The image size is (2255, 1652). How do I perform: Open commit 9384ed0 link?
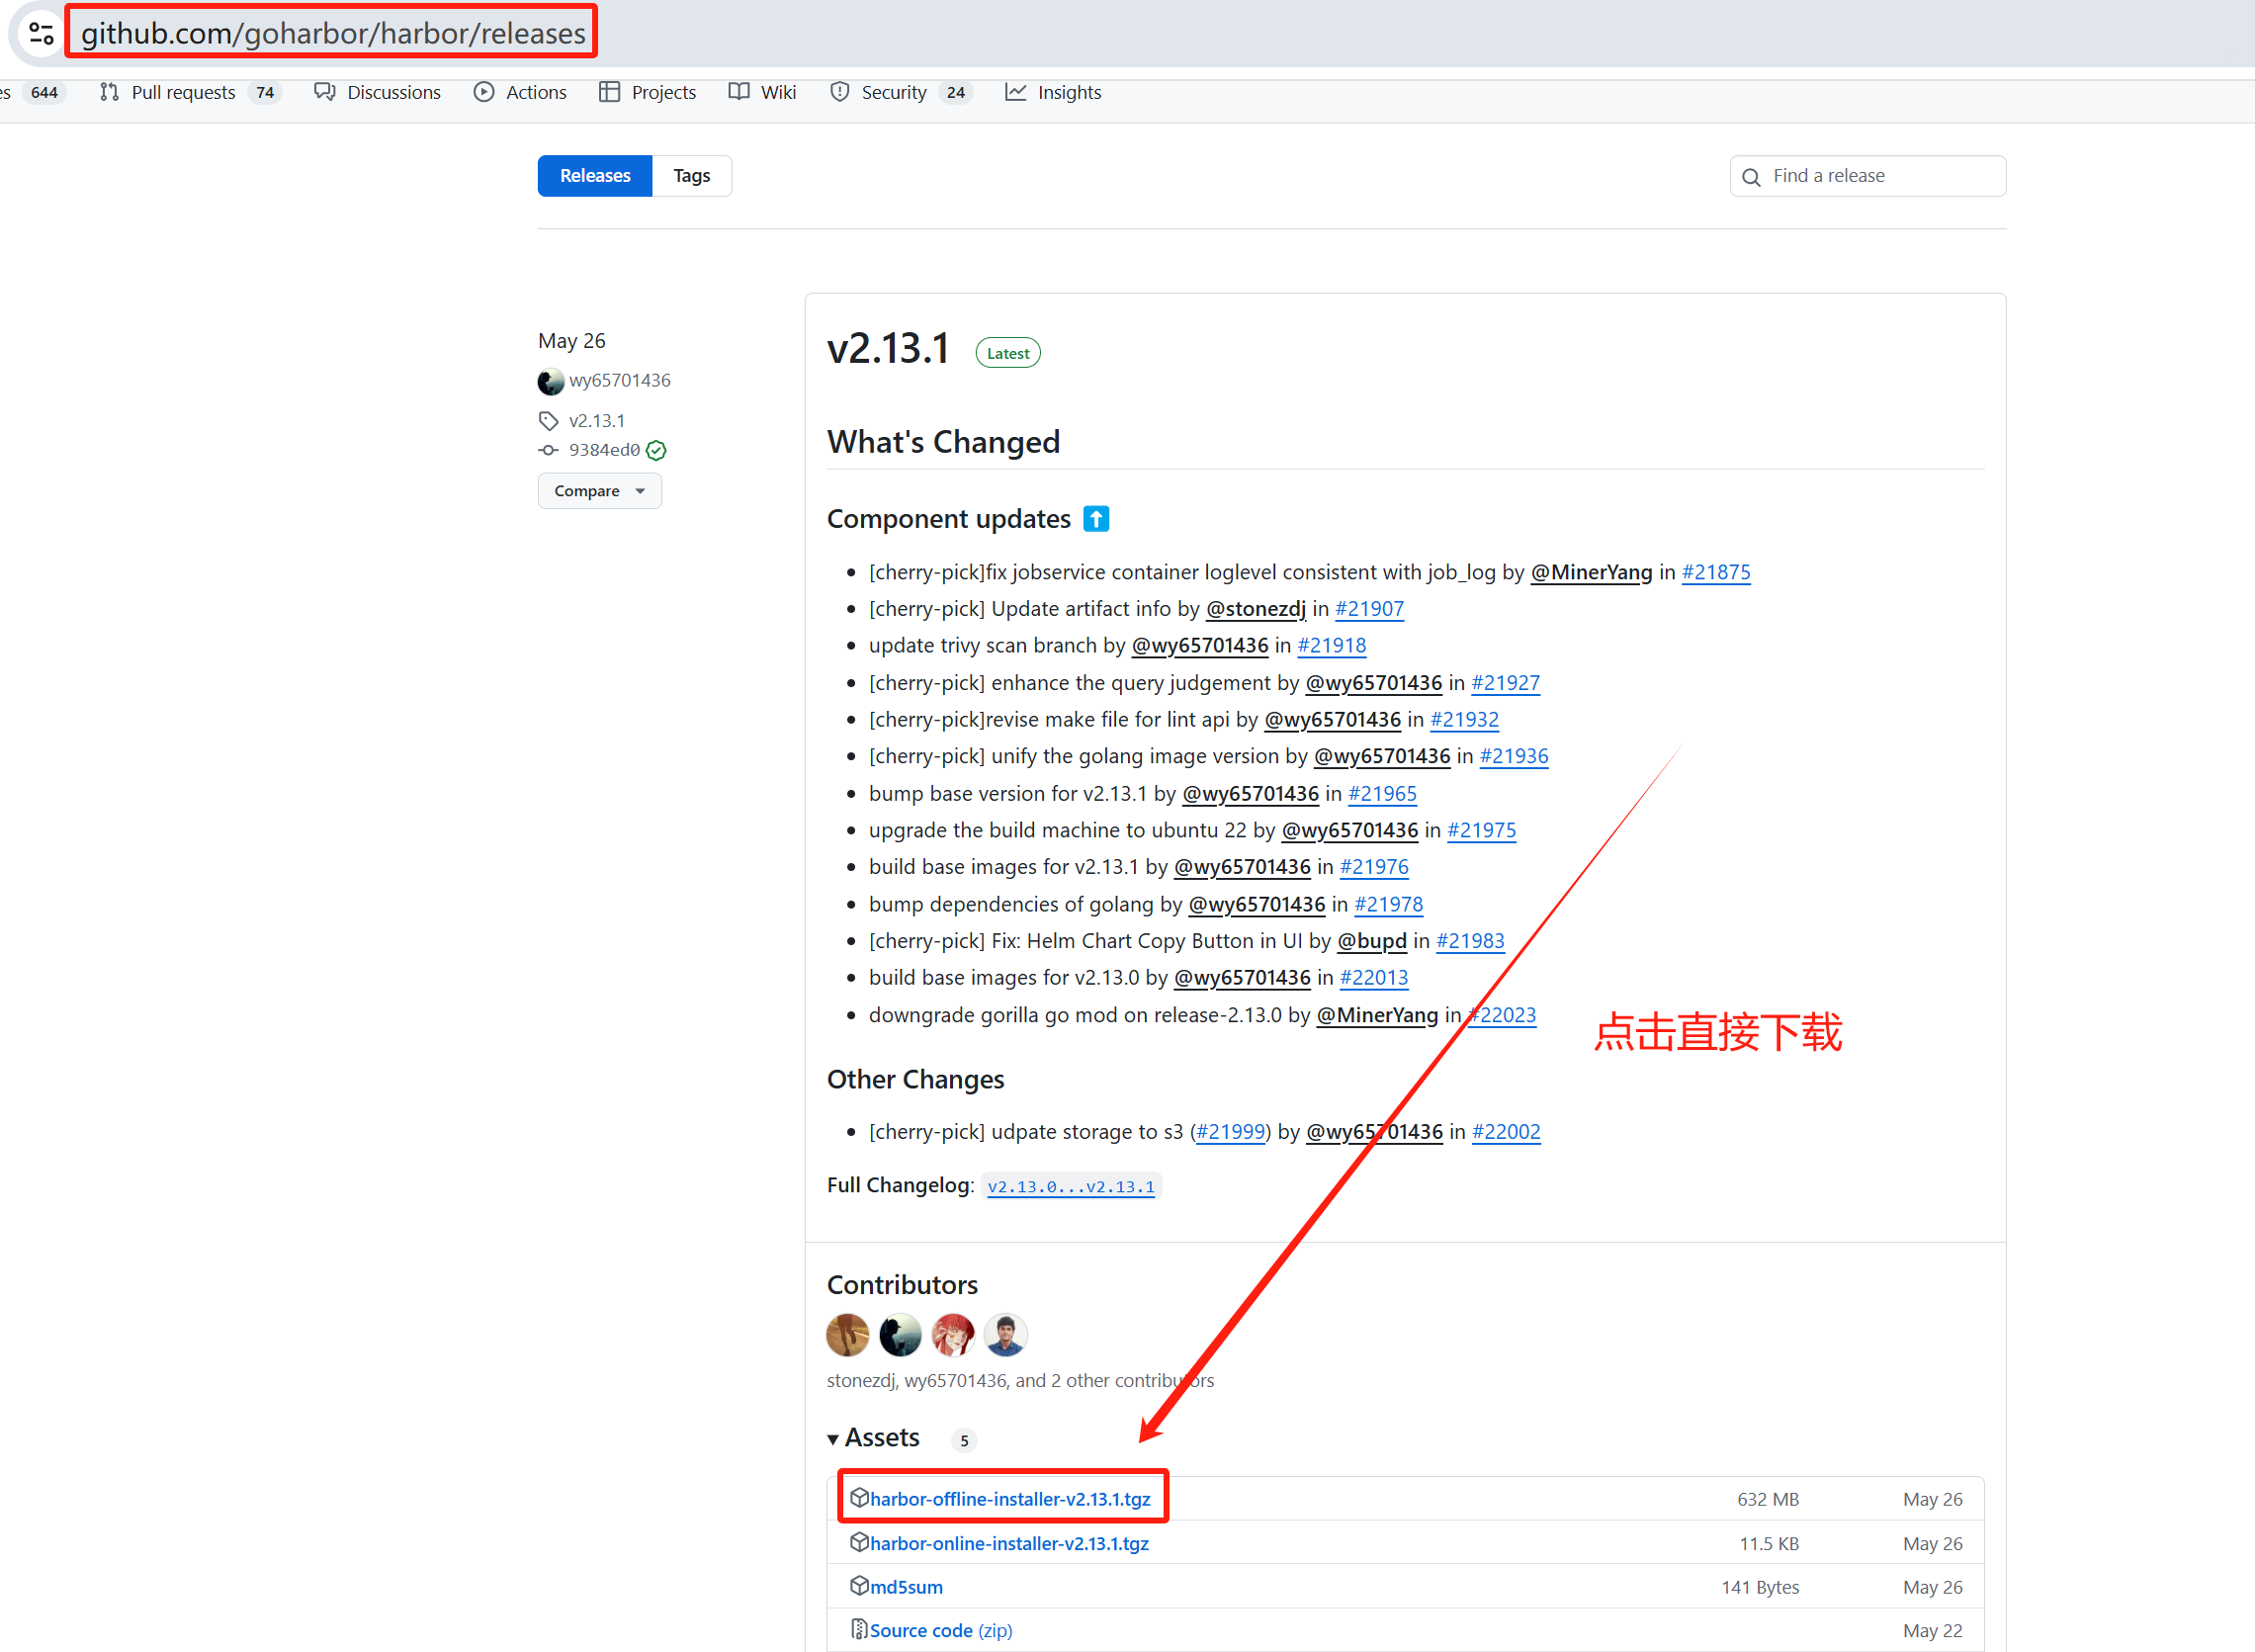coord(604,450)
